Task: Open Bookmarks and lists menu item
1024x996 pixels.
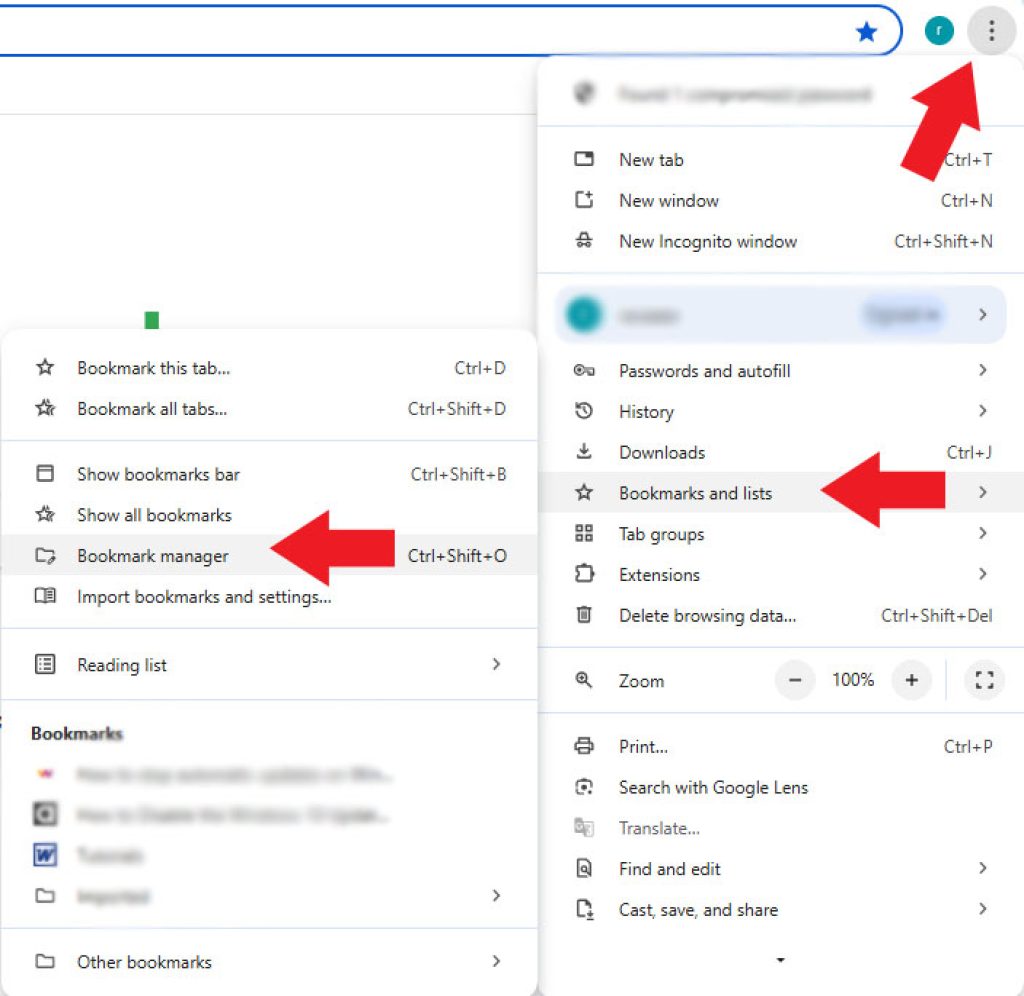Action: click(x=781, y=492)
